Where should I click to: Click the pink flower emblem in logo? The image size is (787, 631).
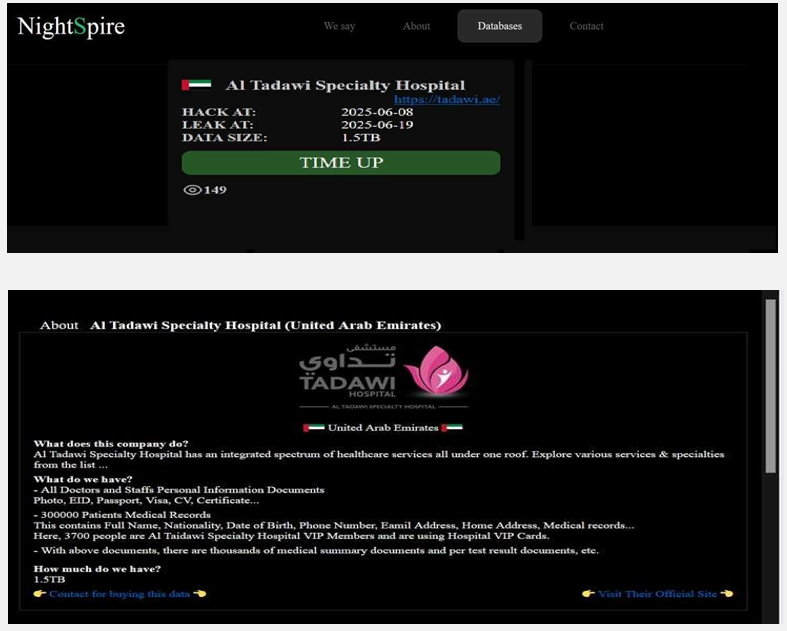point(438,370)
